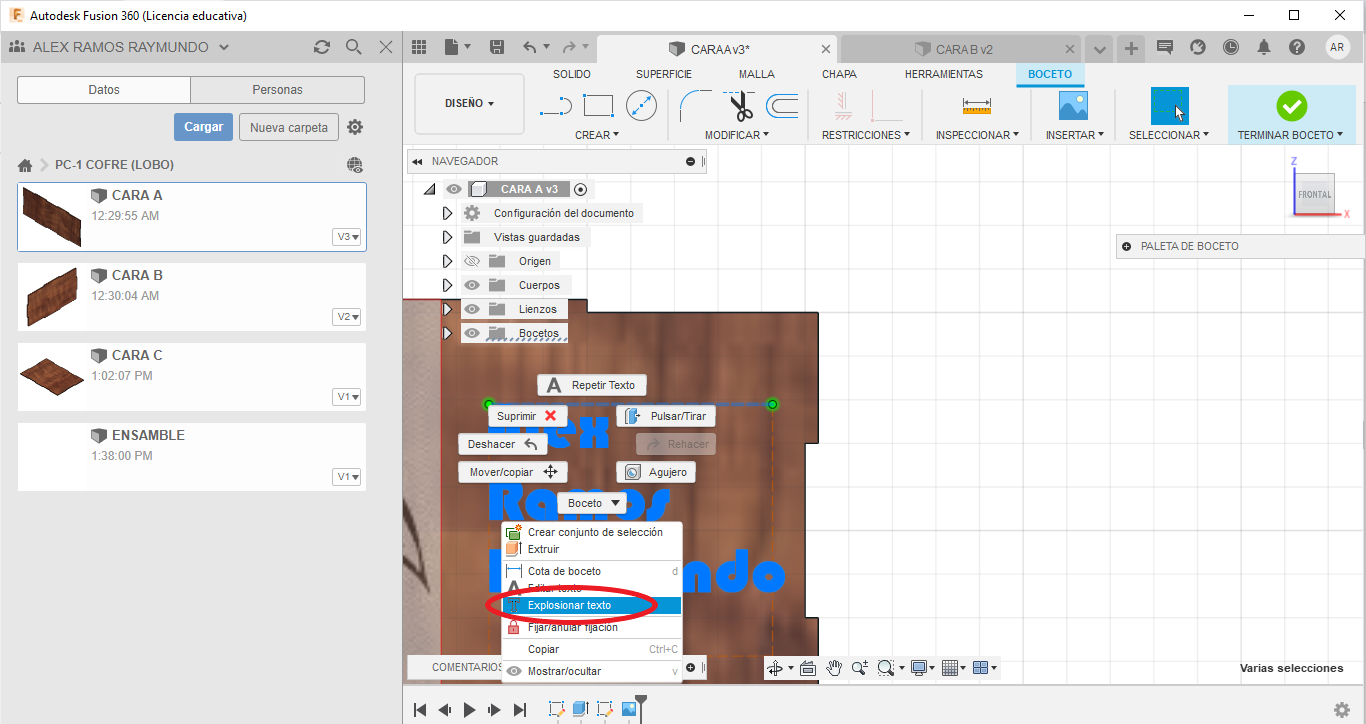Click the Nueva carpeta button

pyautogui.click(x=289, y=127)
